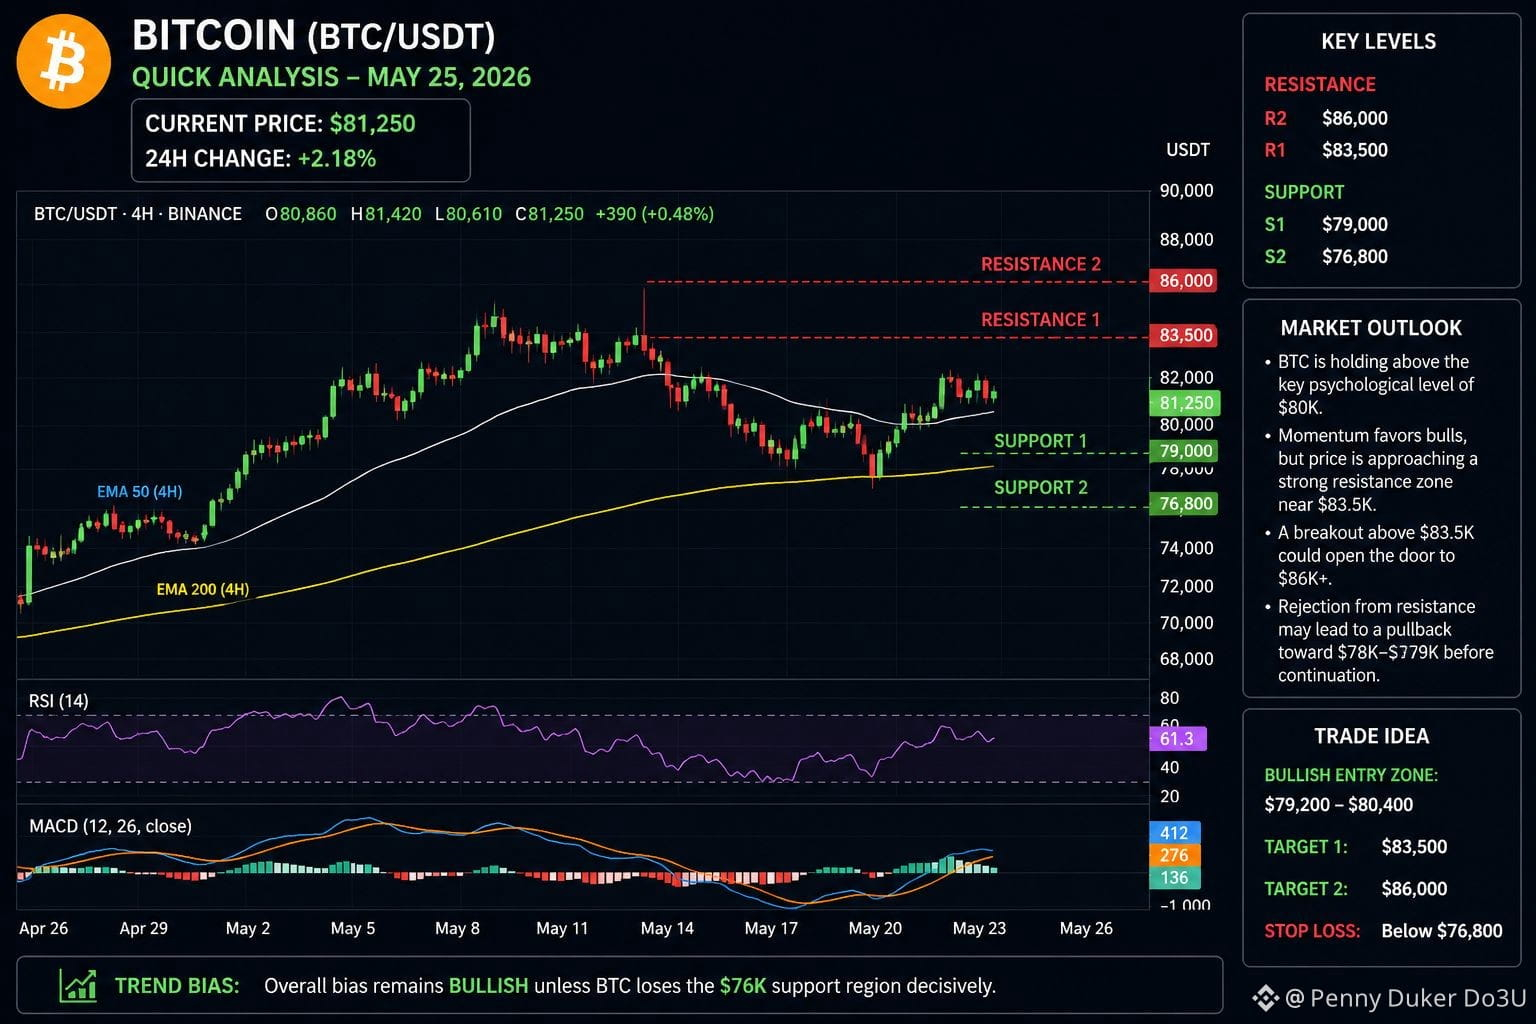Click the CURRENT PRICE $81,250 line

tap(280, 124)
